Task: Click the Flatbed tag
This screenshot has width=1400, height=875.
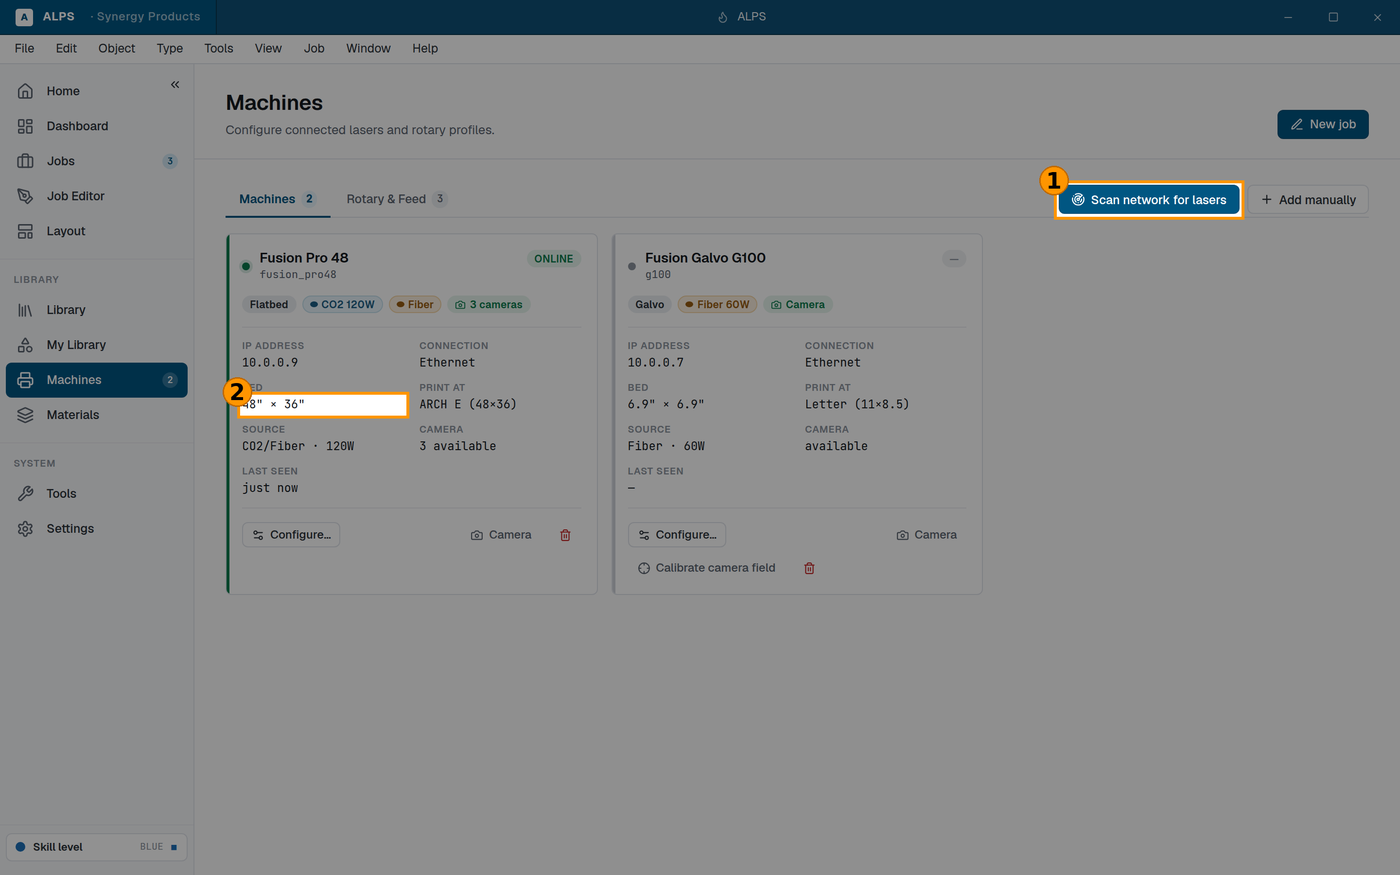Action: pyautogui.click(x=269, y=305)
